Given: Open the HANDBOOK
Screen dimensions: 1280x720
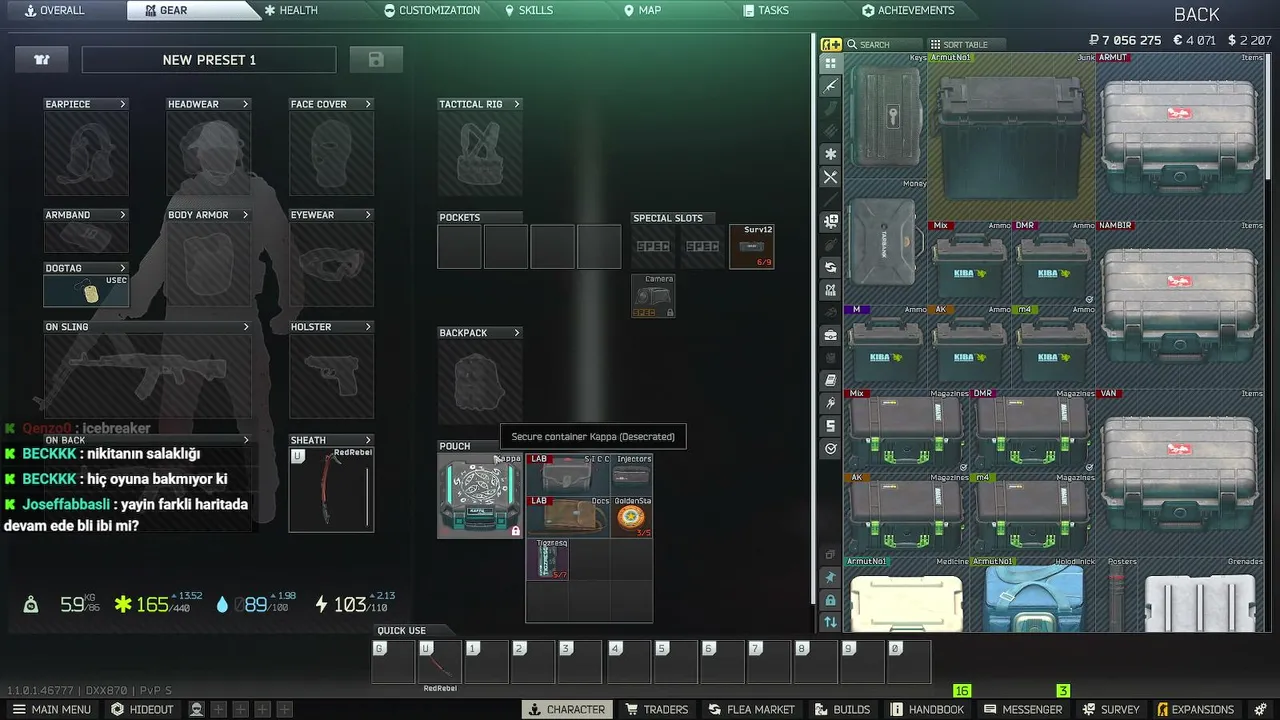Looking at the screenshot, I should [927, 709].
